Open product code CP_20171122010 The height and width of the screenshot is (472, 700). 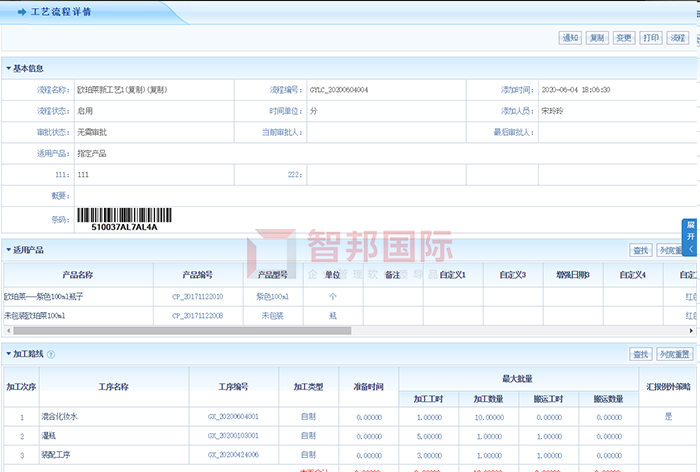(197, 297)
